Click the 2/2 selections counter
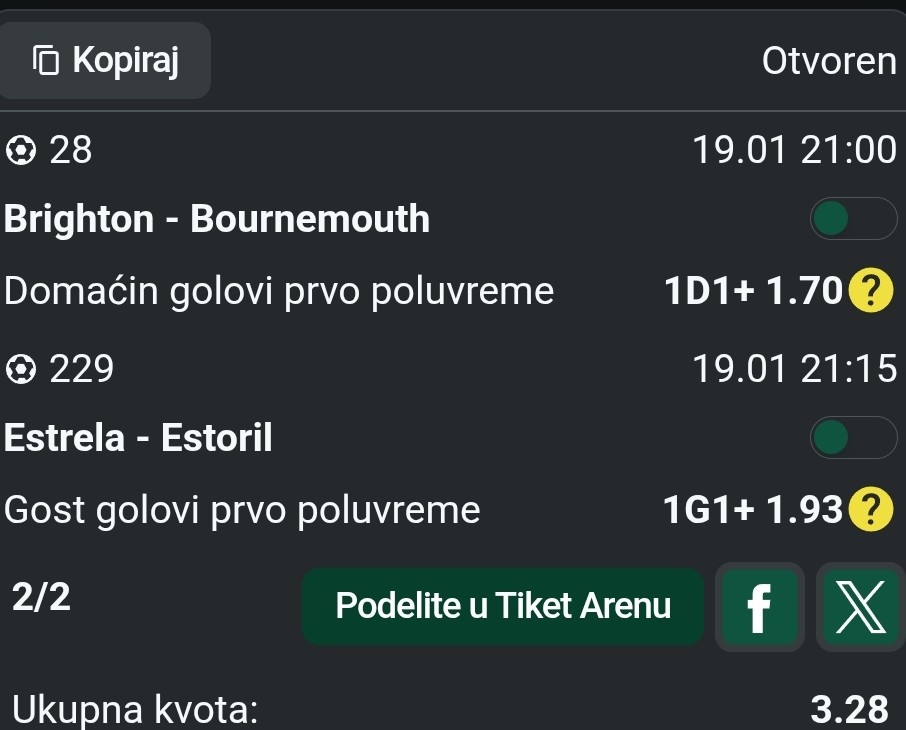The height and width of the screenshot is (730, 906). 41,597
